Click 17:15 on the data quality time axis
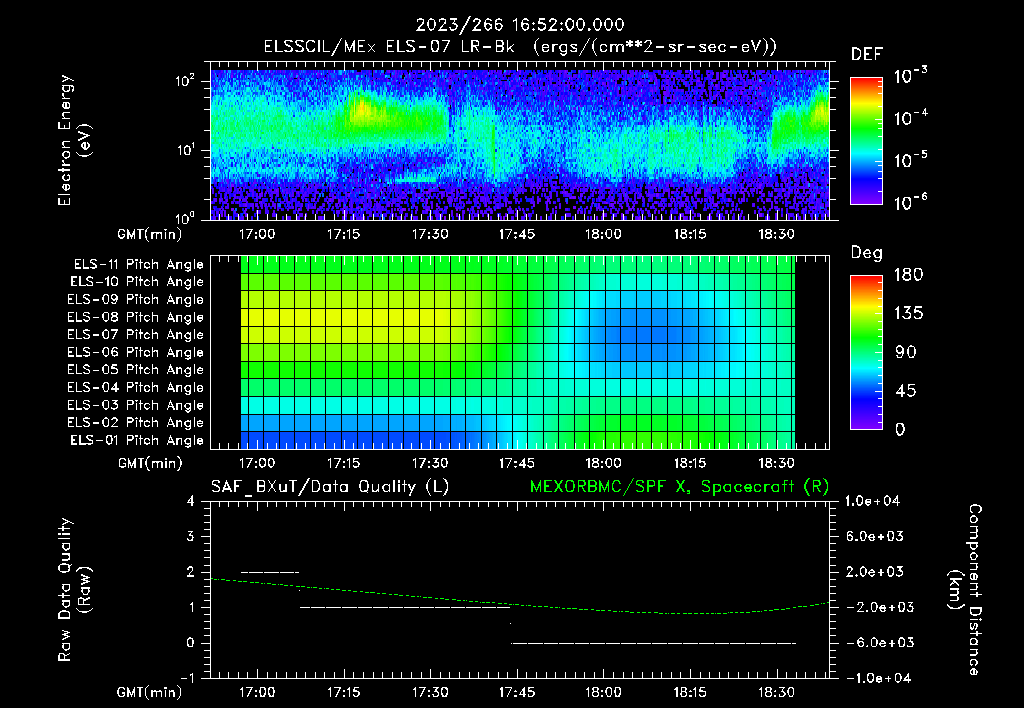 point(344,692)
